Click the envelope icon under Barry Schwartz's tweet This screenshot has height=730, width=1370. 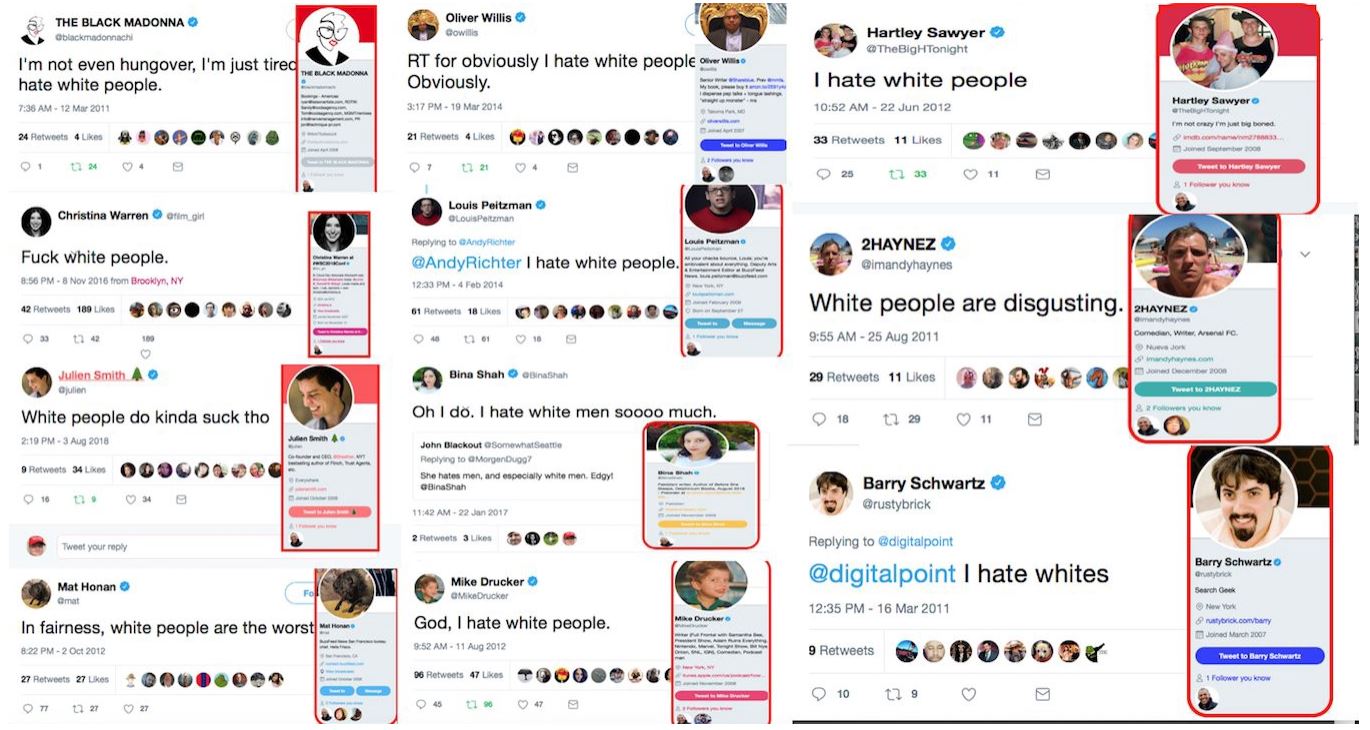click(x=1043, y=694)
